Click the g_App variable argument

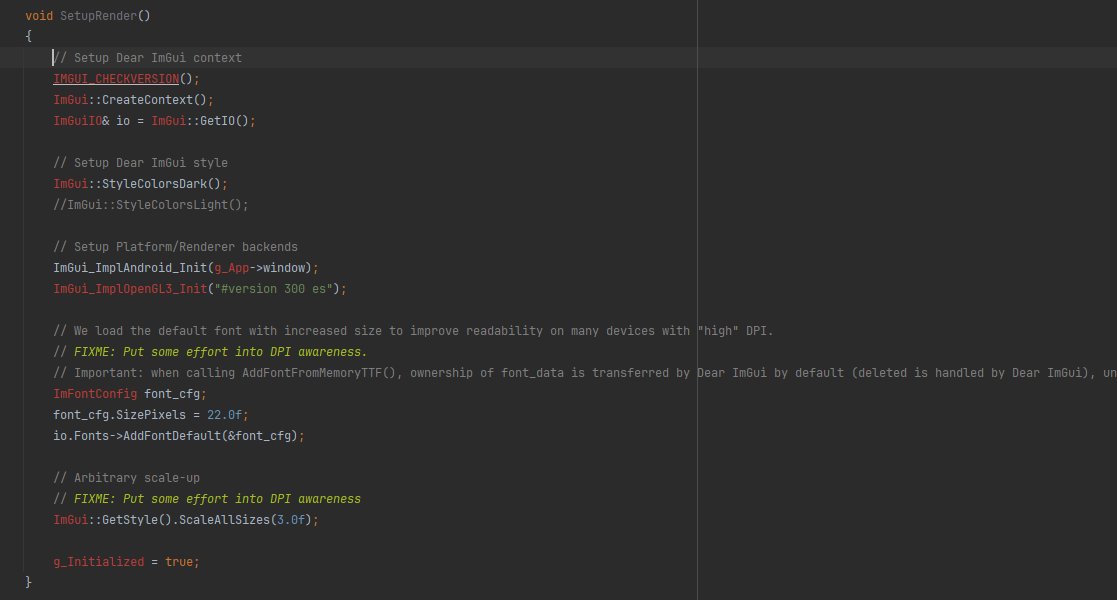click(x=231, y=268)
